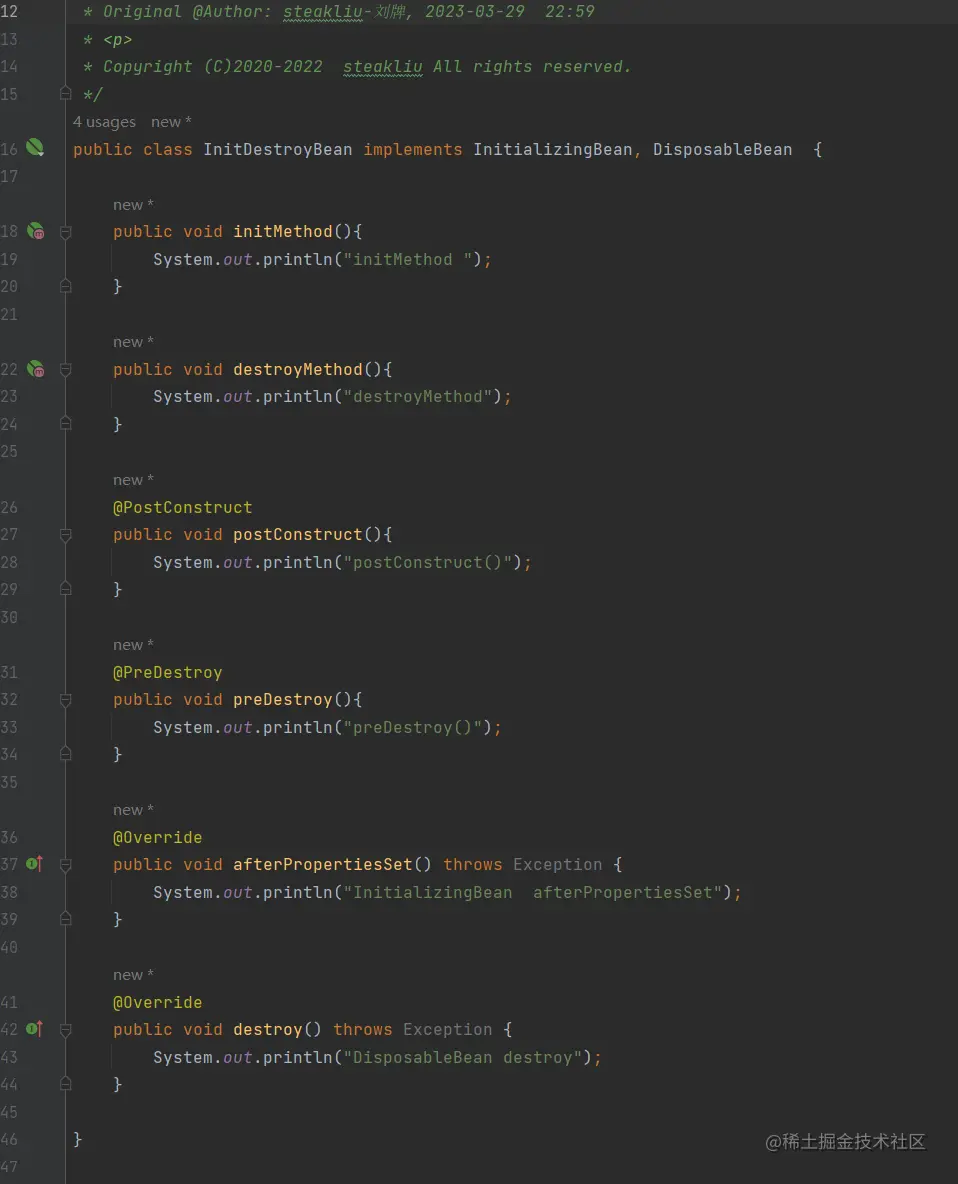Click the fold end marker on line 20

tap(66, 286)
